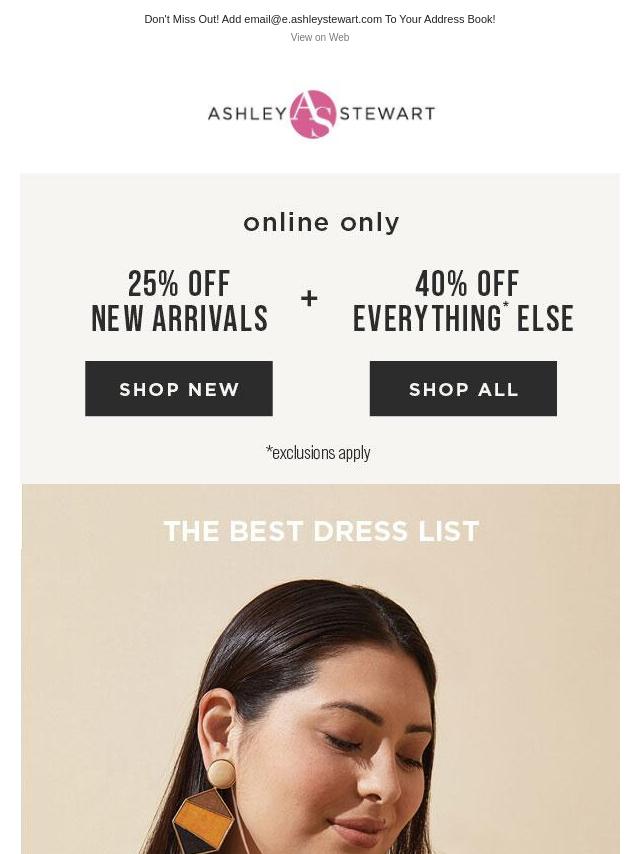Click THE BEST DRESS LIST banner title

321,531
